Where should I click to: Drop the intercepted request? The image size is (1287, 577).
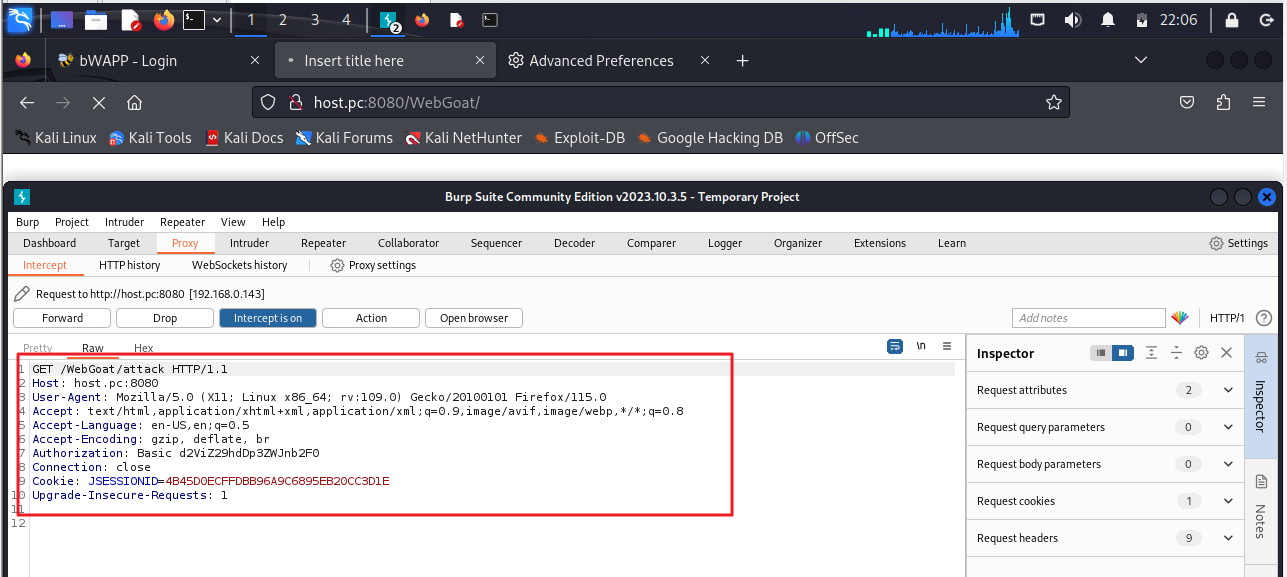point(165,318)
